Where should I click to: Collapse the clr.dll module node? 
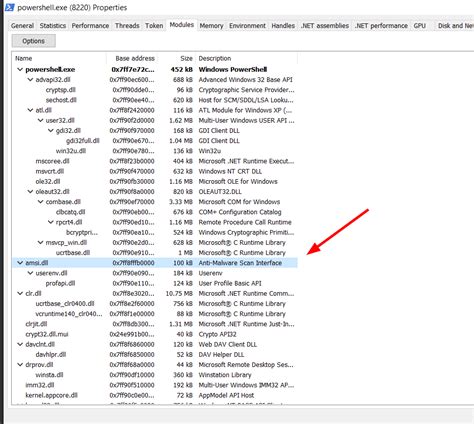[20, 293]
